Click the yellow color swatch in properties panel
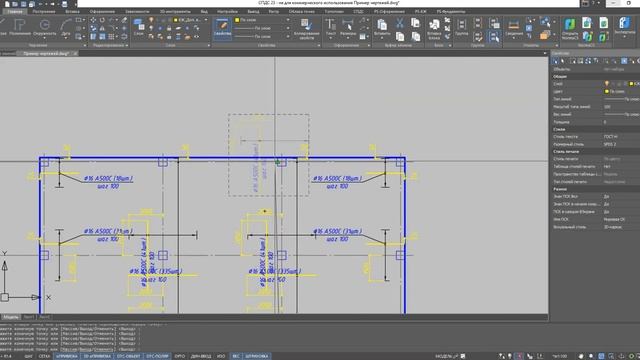Image resolution: width=640 pixels, height=360 pixels. pyautogui.click(x=607, y=91)
